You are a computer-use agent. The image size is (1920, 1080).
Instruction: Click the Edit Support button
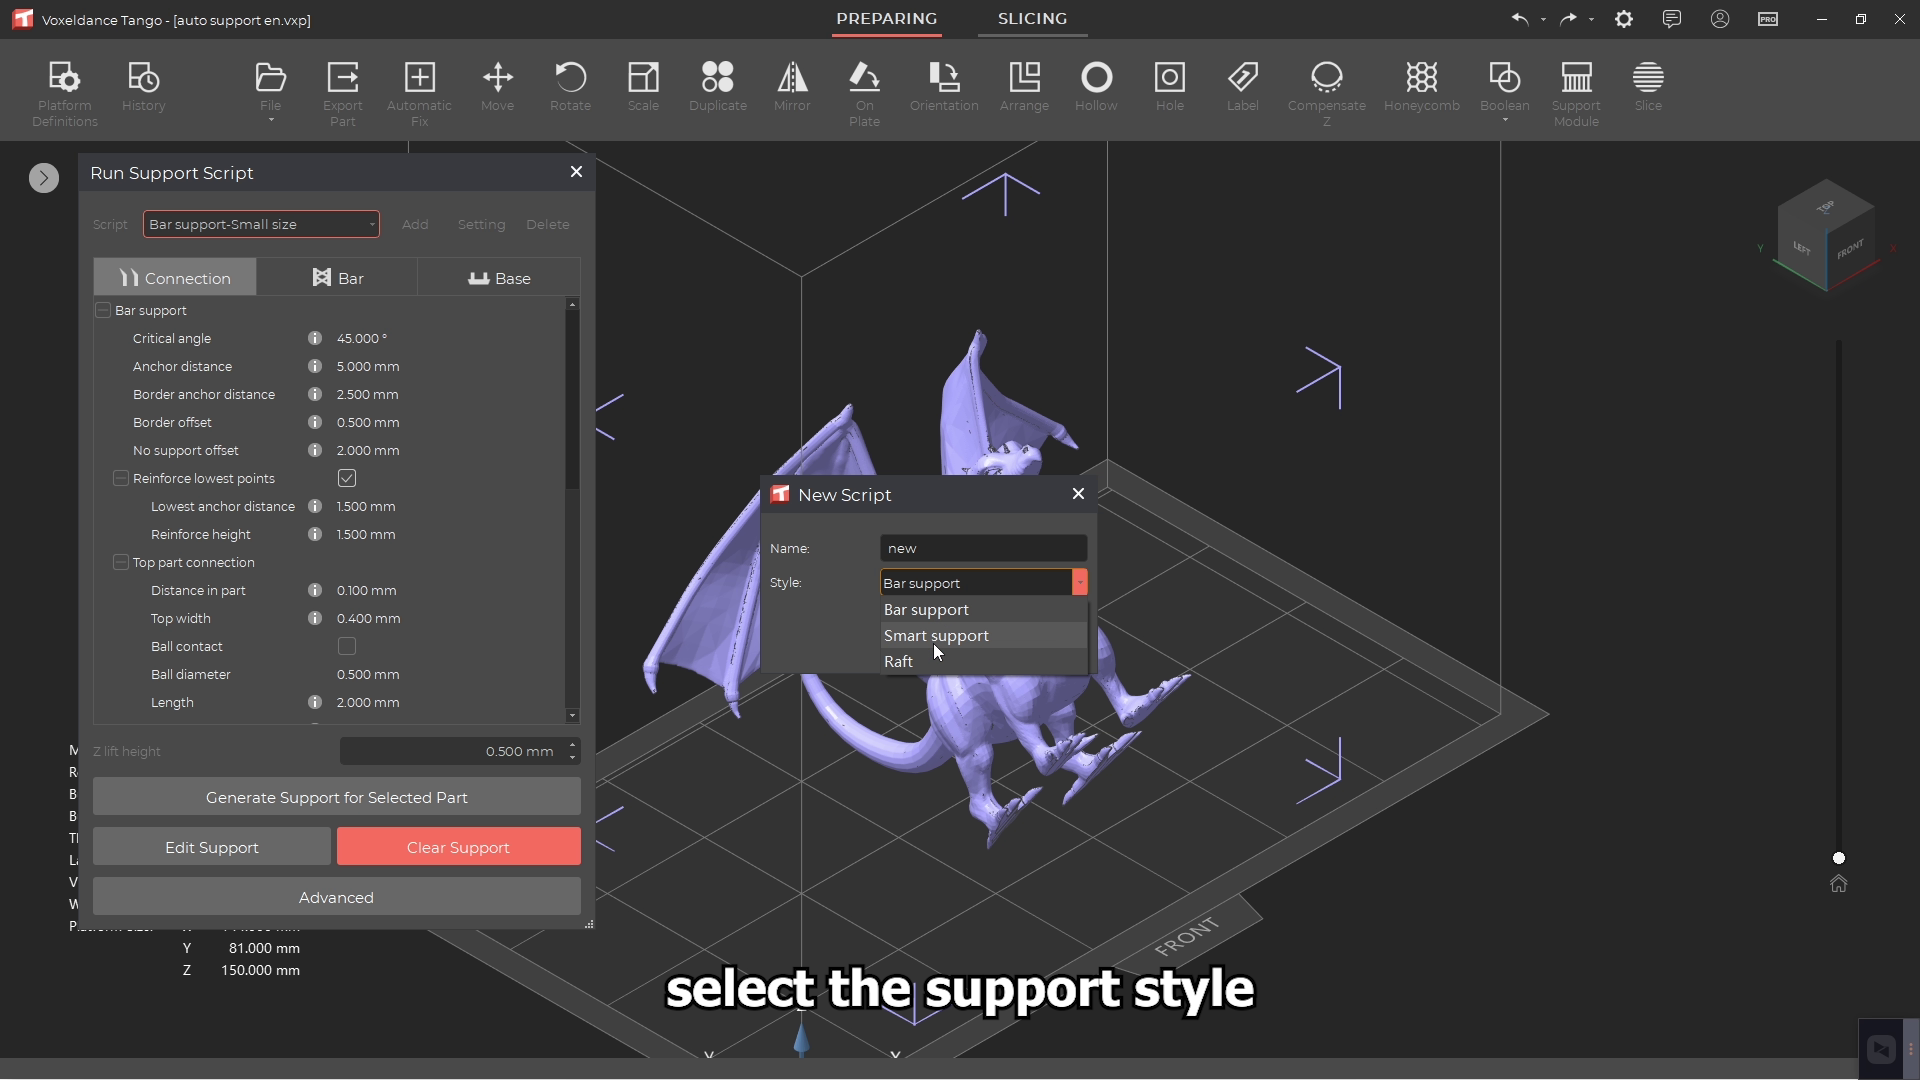(212, 848)
